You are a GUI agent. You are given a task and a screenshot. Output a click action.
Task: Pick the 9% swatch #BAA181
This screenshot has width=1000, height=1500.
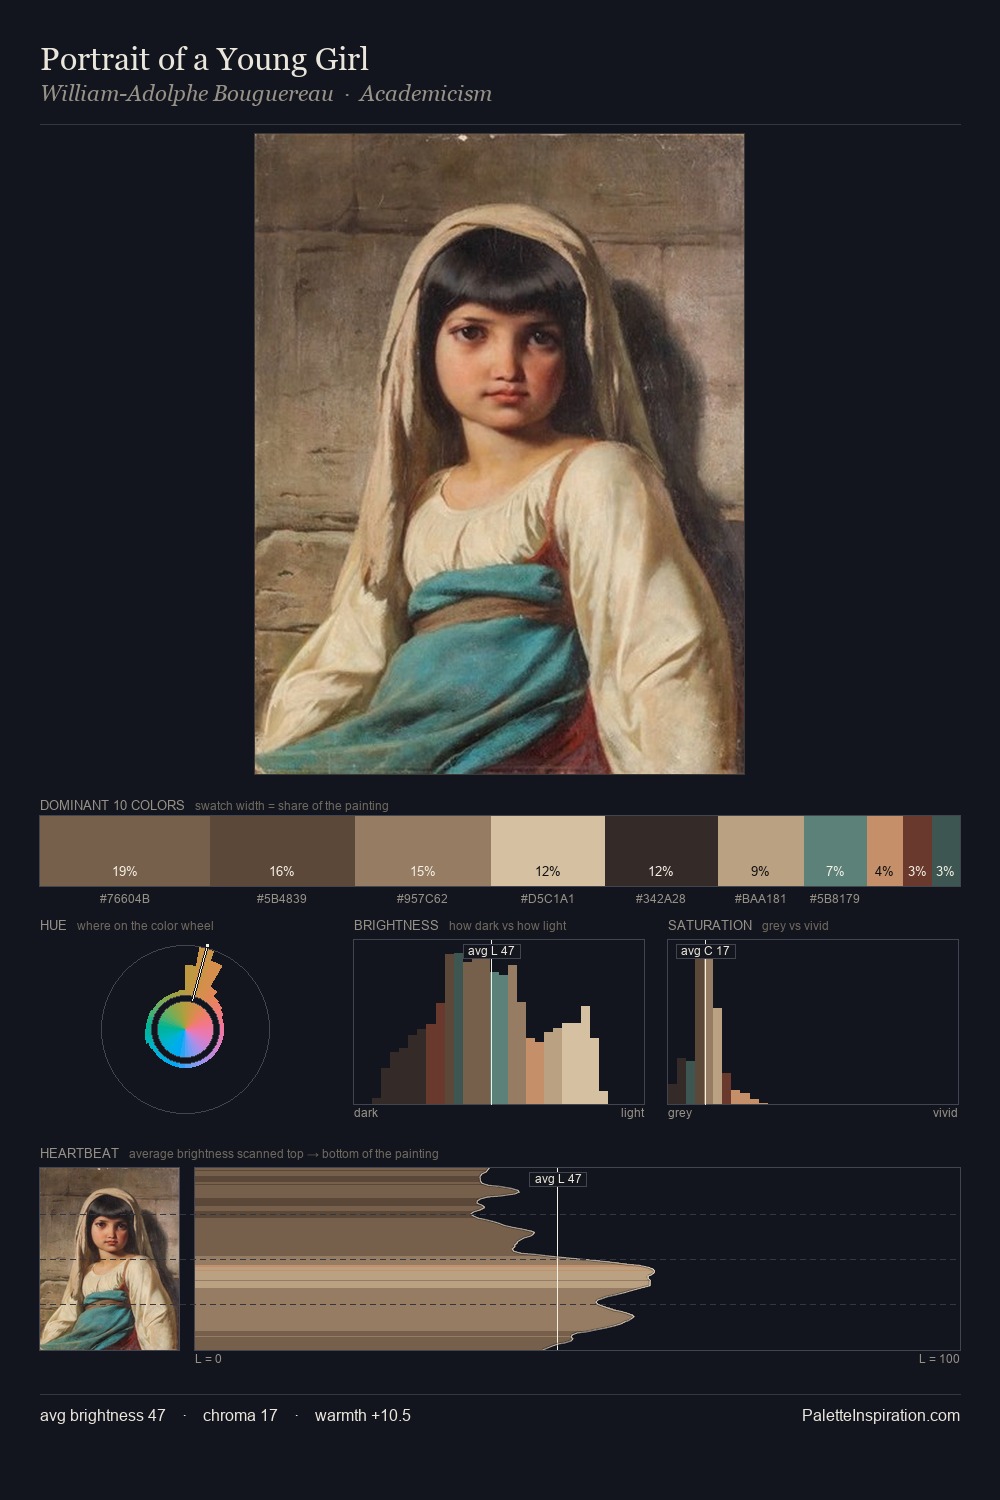pyautogui.click(x=761, y=851)
